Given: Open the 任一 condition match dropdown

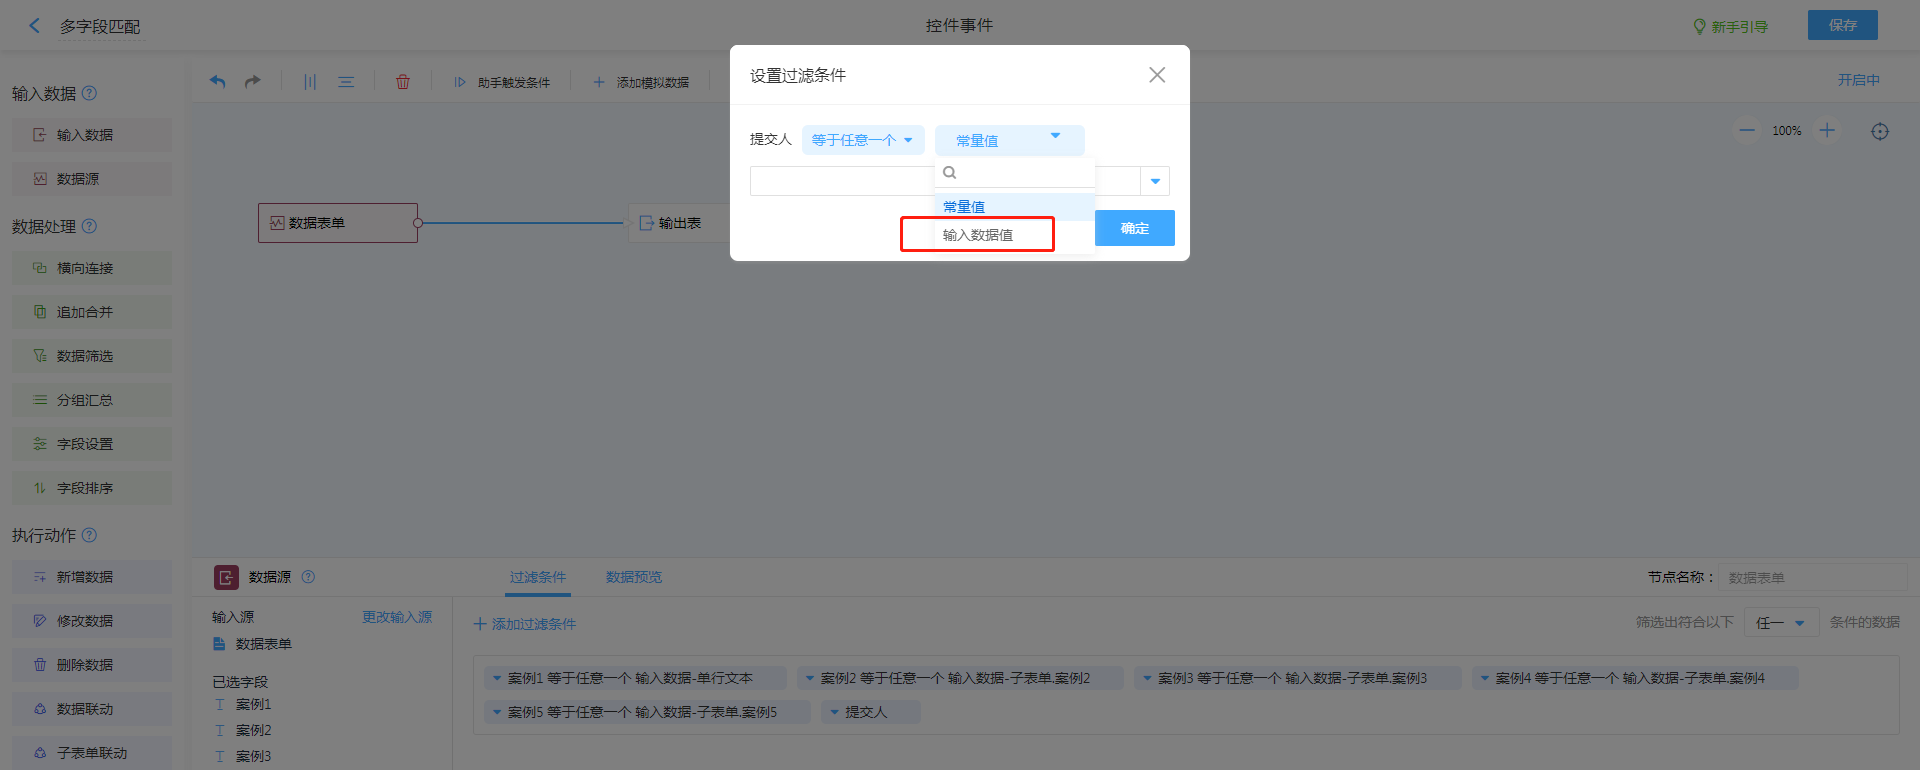Looking at the screenshot, I should (1781, 623).
